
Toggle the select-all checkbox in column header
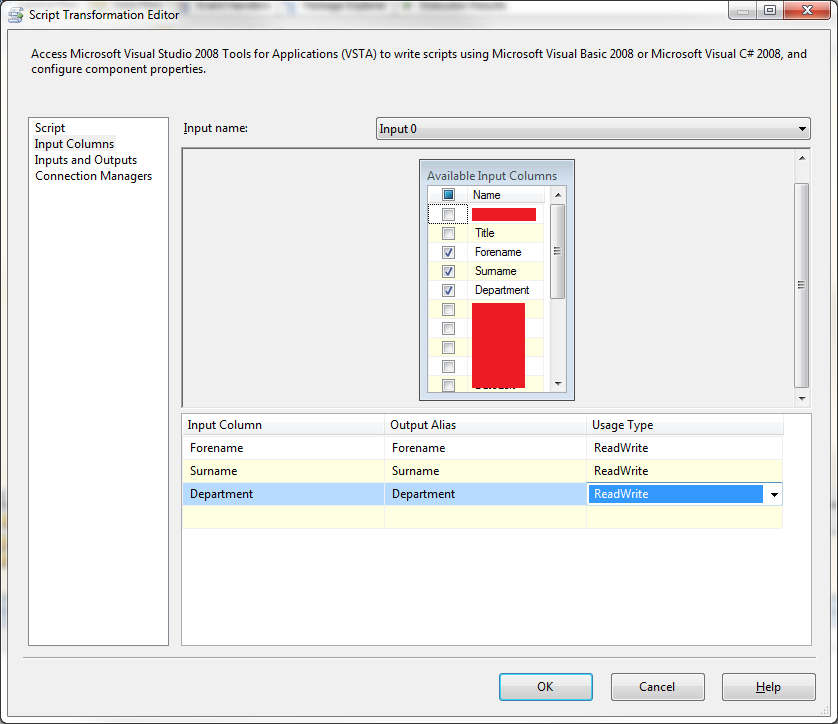point(448,195)
